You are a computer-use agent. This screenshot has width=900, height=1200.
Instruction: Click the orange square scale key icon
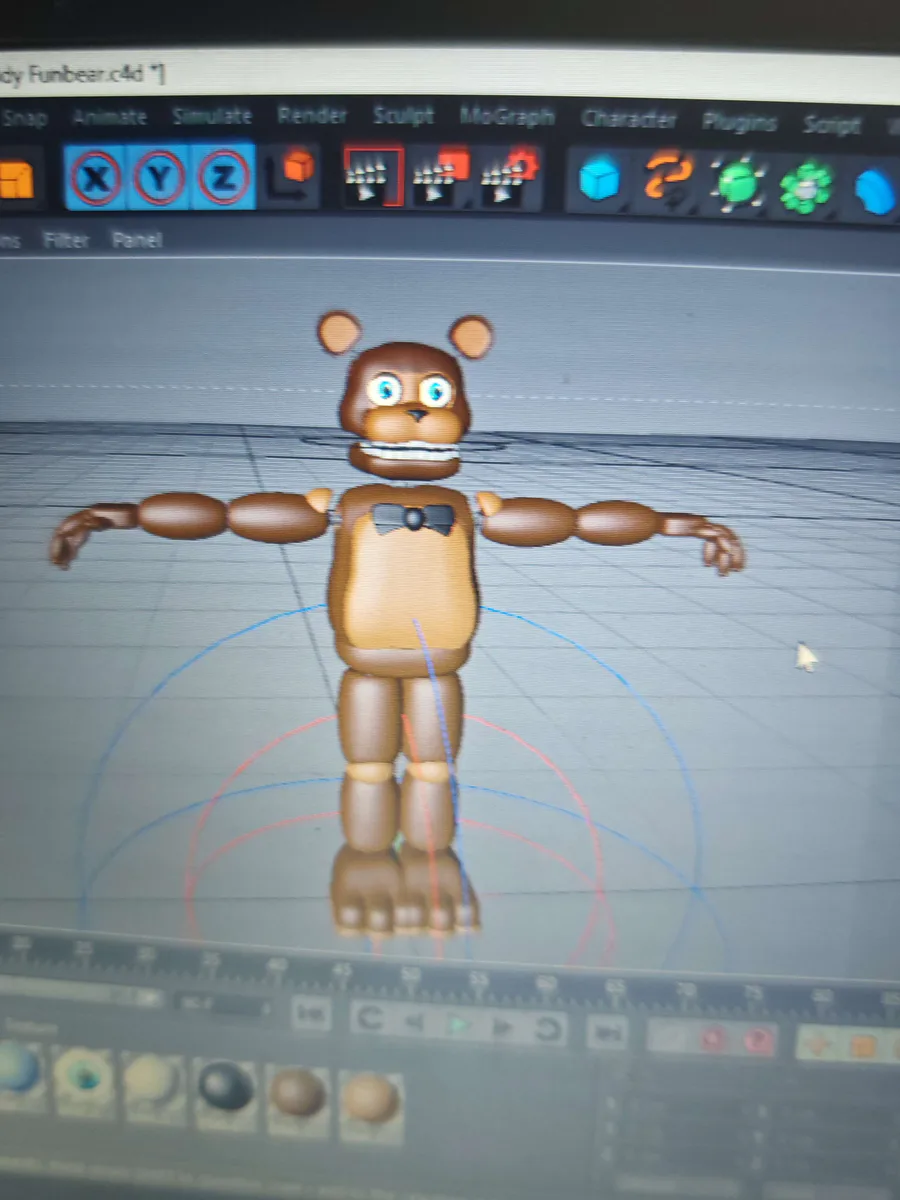point(864,1048)
